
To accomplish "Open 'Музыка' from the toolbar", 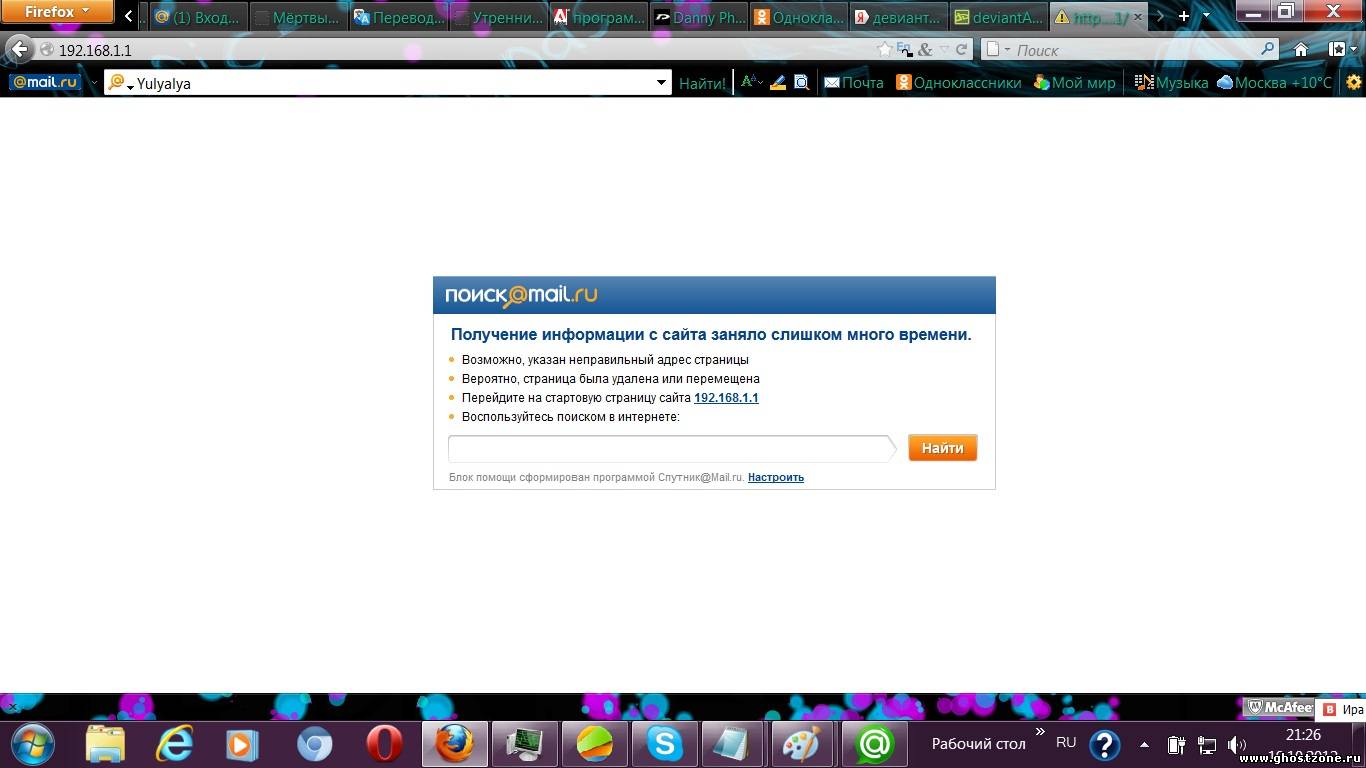I will coord(1171,83).
